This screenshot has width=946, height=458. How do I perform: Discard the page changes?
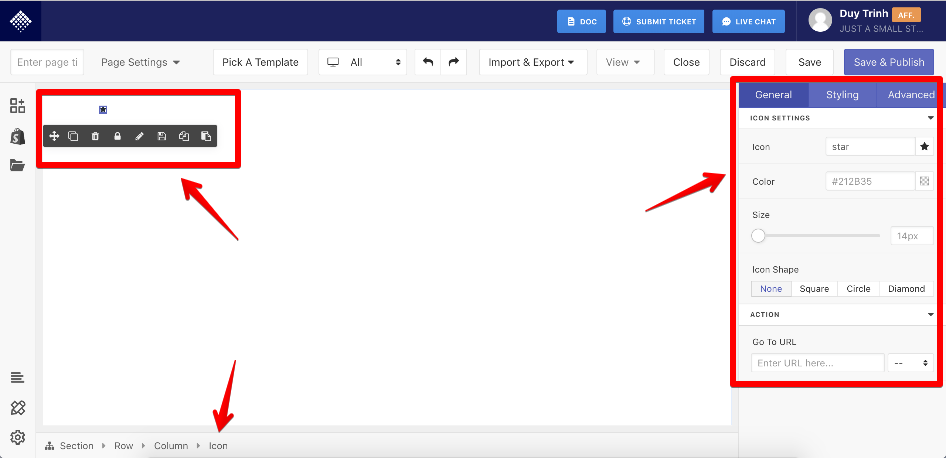point(747,62)
